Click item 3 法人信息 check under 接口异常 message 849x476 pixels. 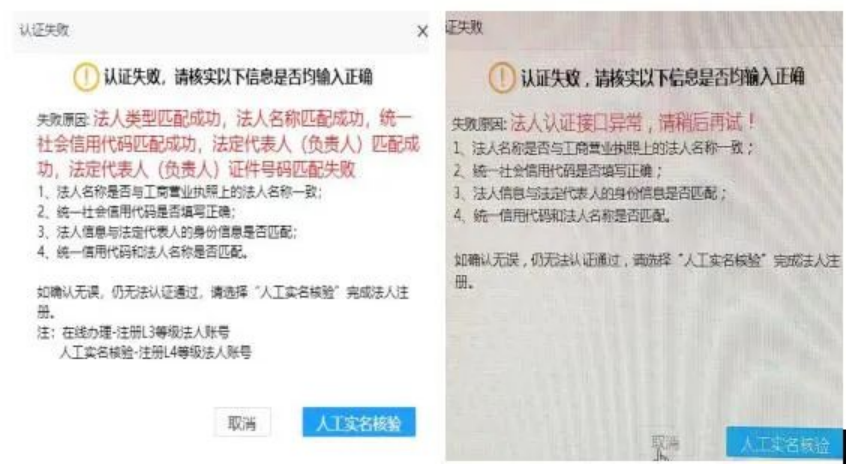coord(590,193)
